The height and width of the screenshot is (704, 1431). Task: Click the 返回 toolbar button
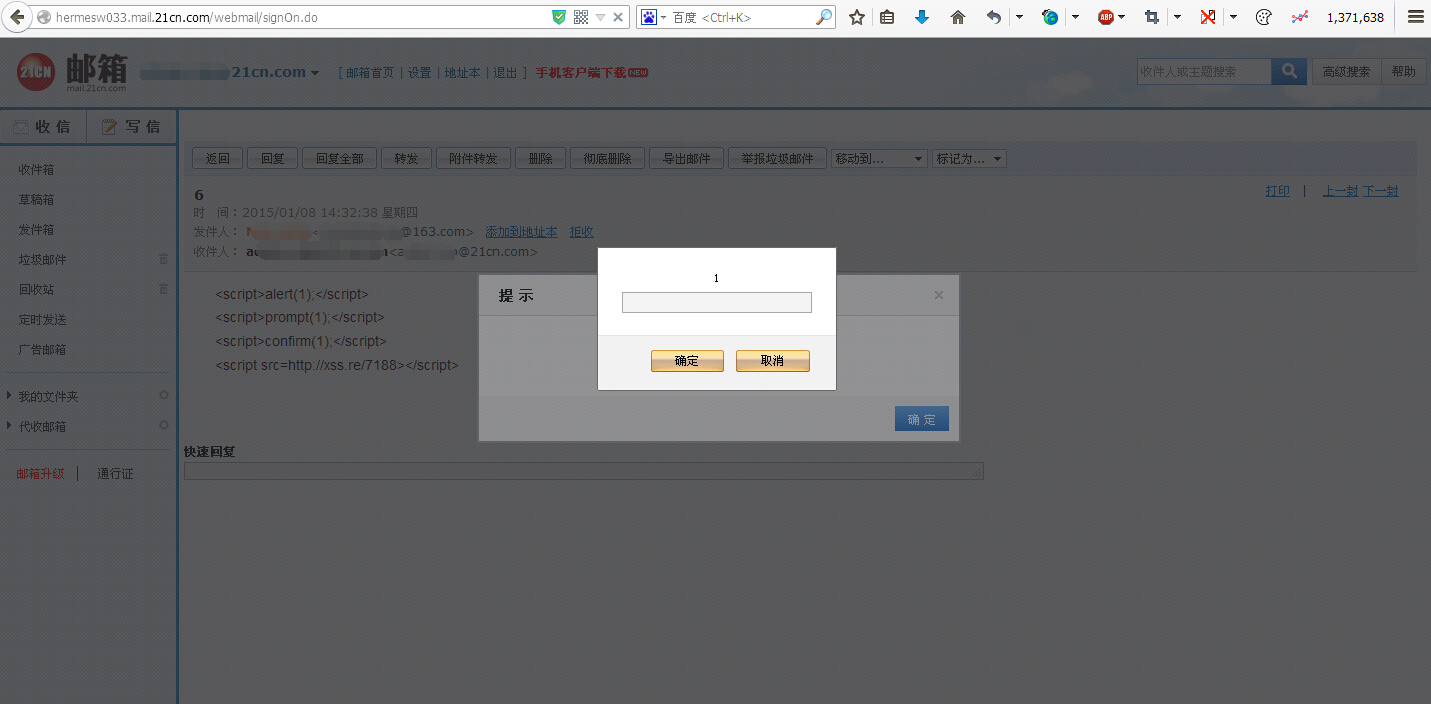(x=217, y=159)
